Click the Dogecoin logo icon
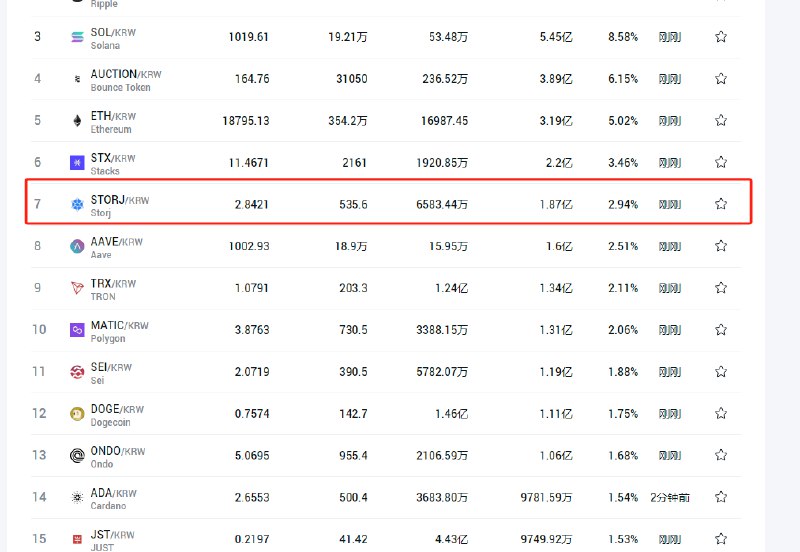The height and width of the screenshot is (552, 800). [77, 414]
